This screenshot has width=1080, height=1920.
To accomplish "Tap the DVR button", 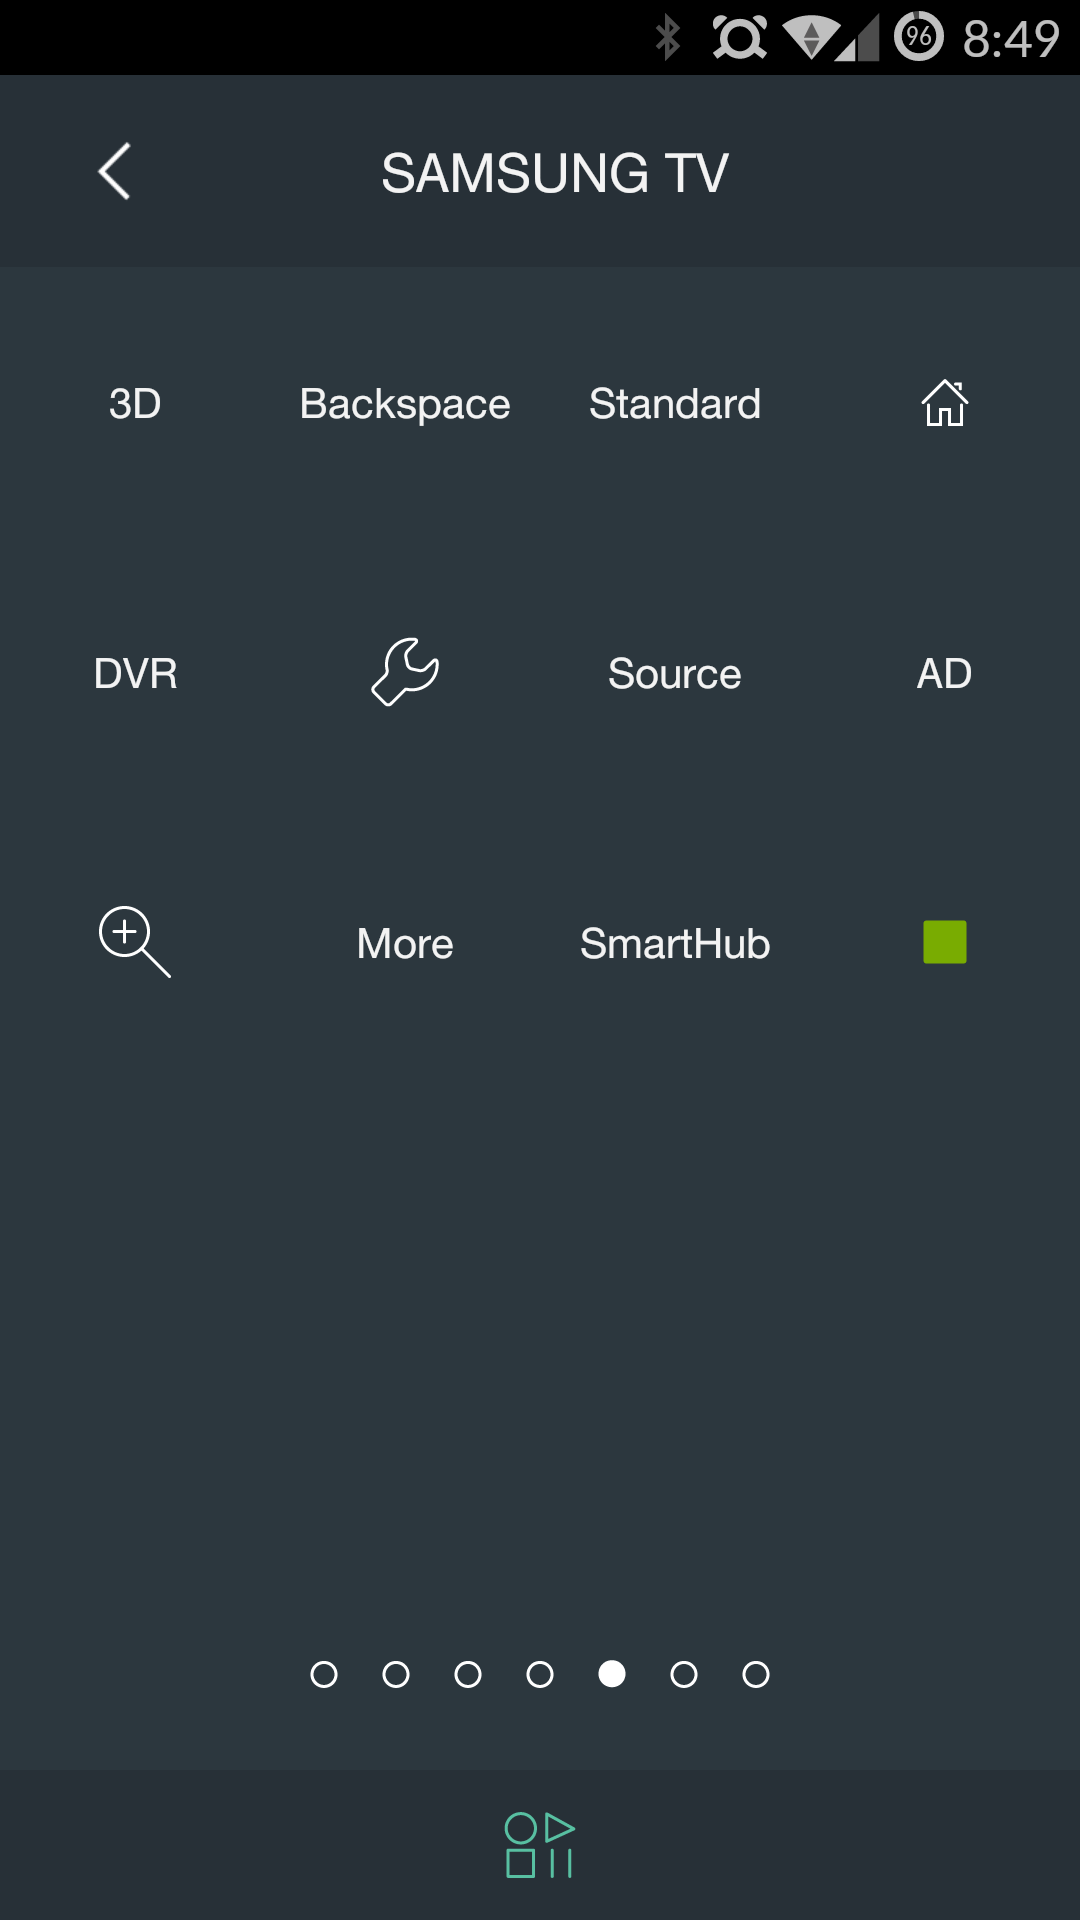I will 135,674.
